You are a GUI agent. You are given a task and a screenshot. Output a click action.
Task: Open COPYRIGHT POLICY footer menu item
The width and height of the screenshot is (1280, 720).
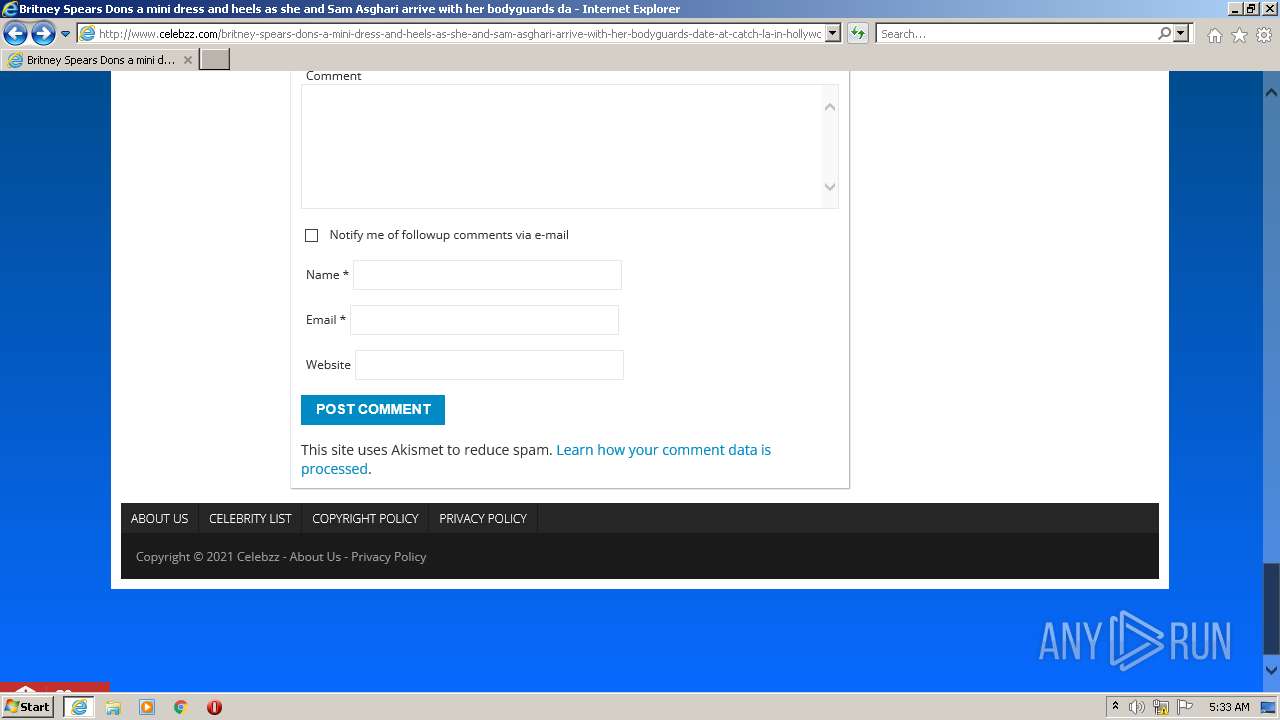pyautogui.click(x=365, y=518)
